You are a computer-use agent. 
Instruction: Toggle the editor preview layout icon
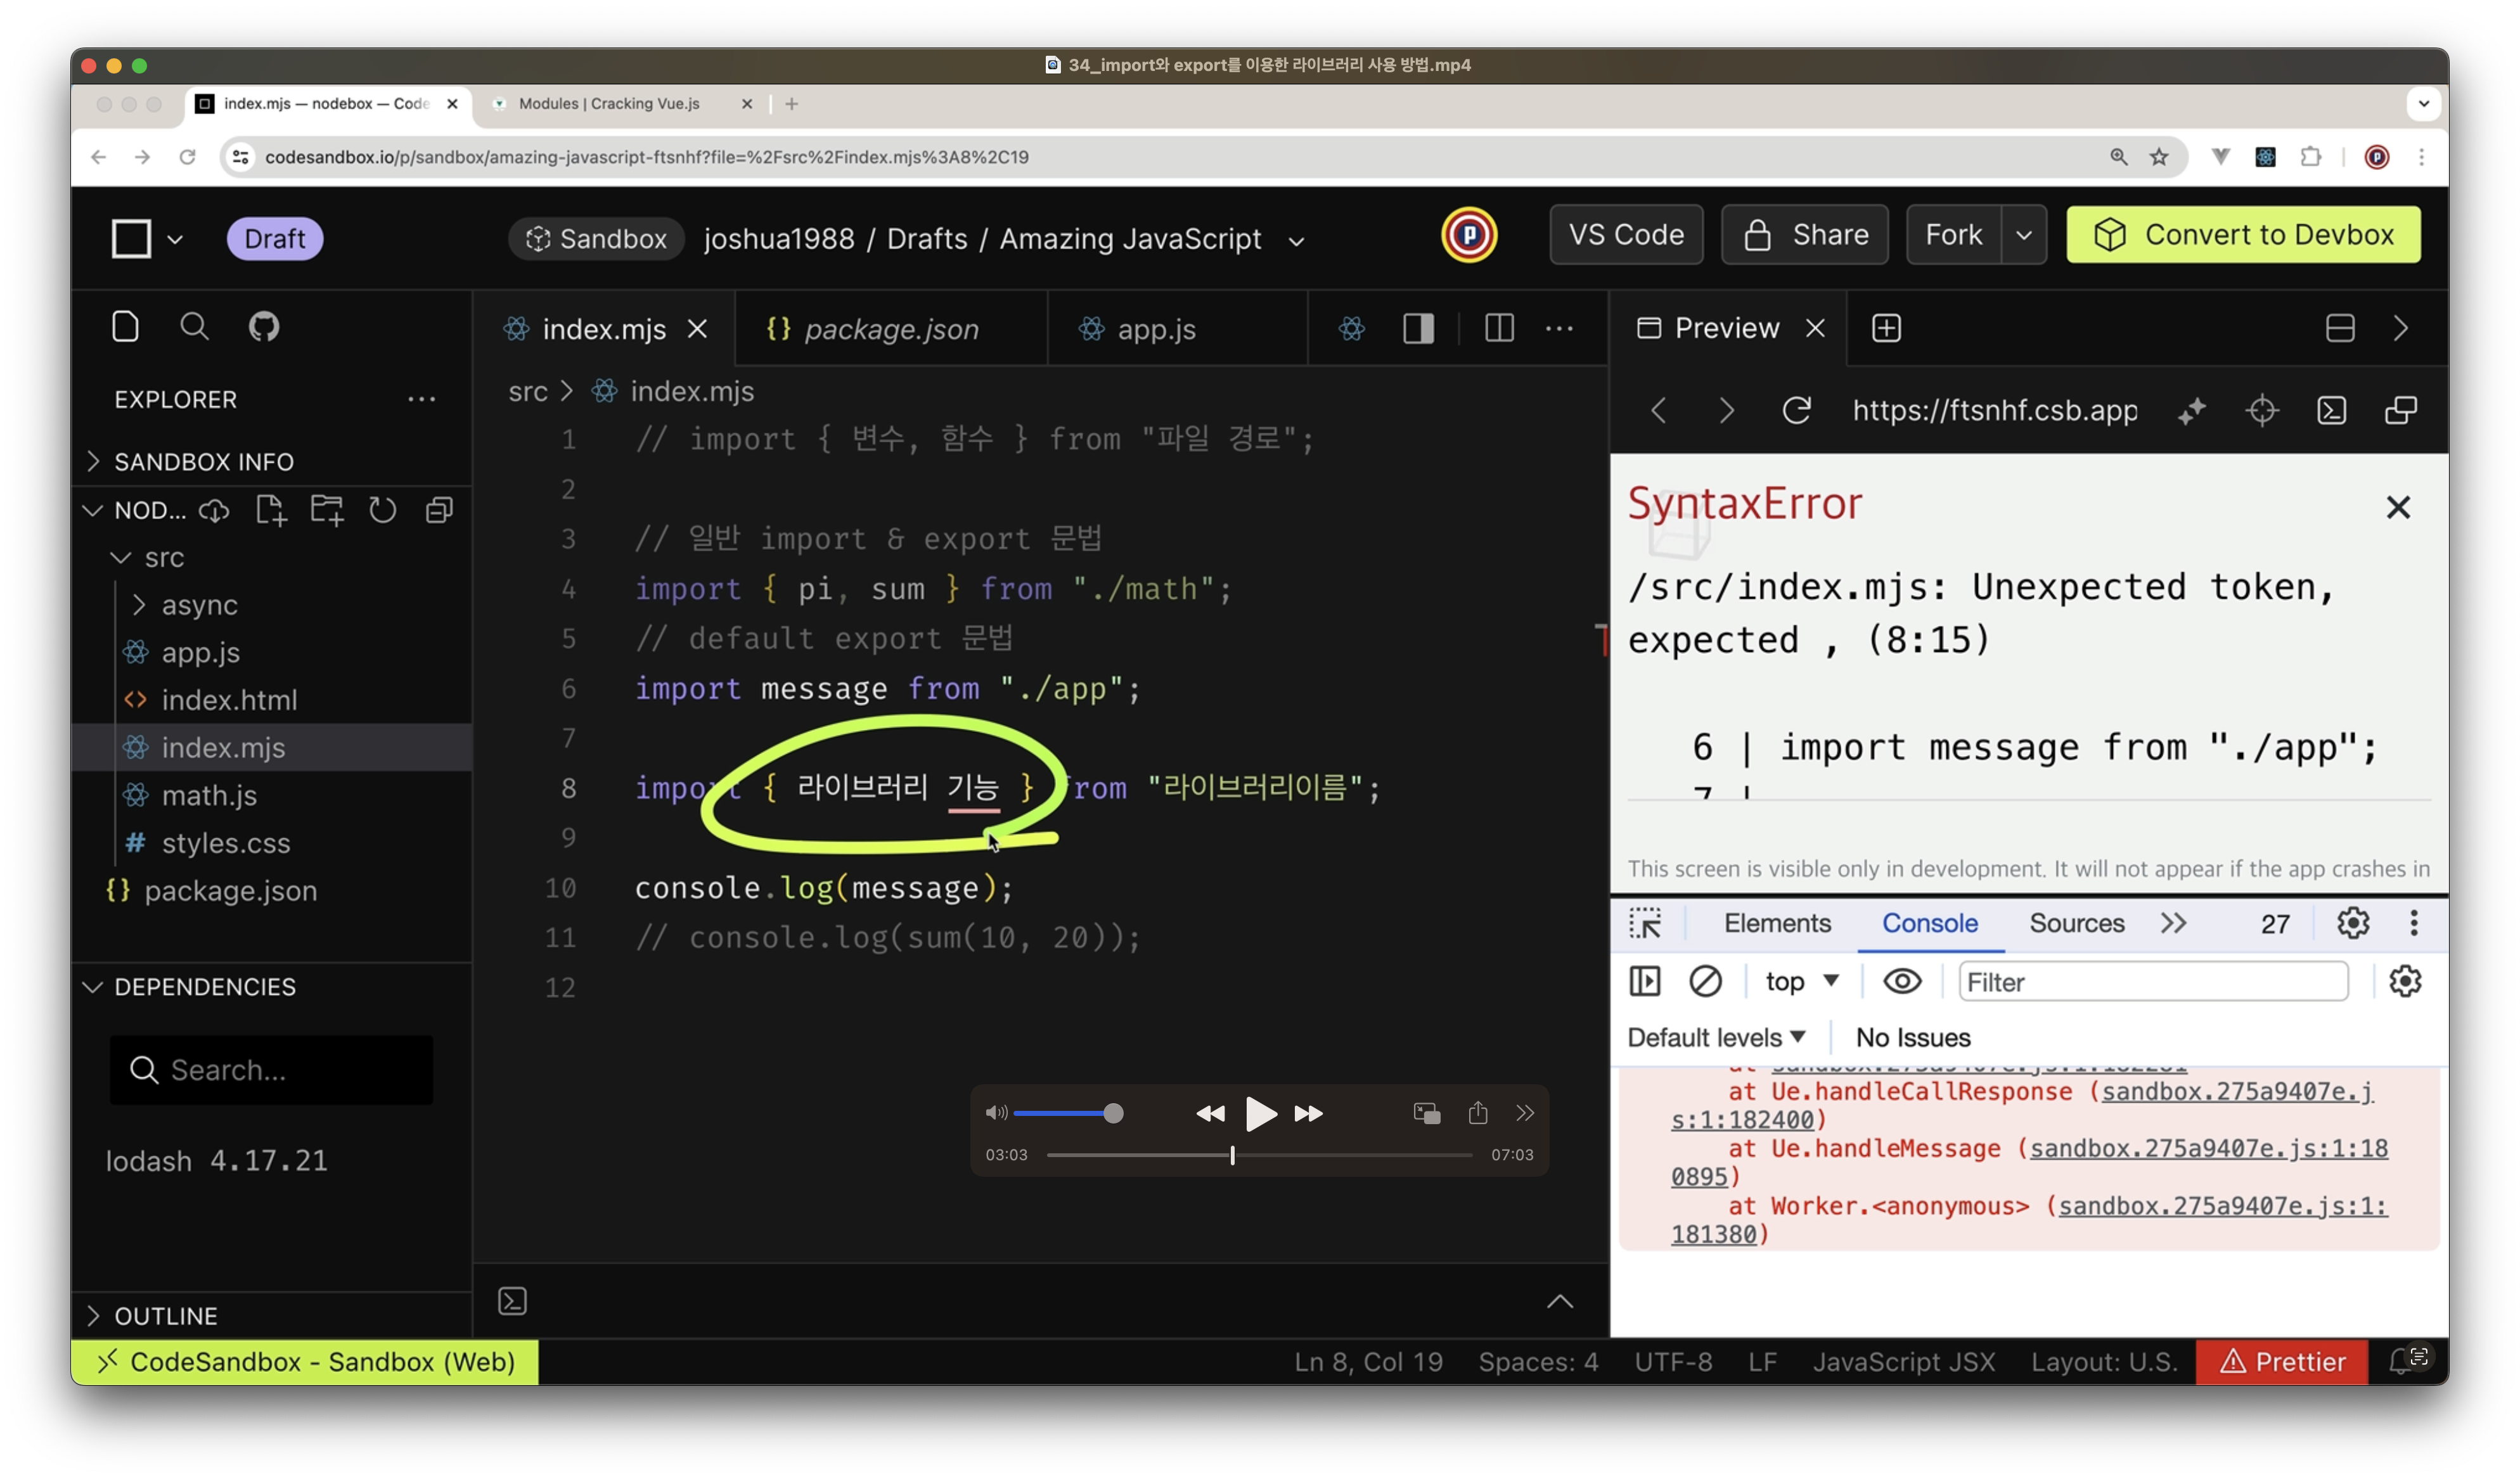[x=1418, y=328]
